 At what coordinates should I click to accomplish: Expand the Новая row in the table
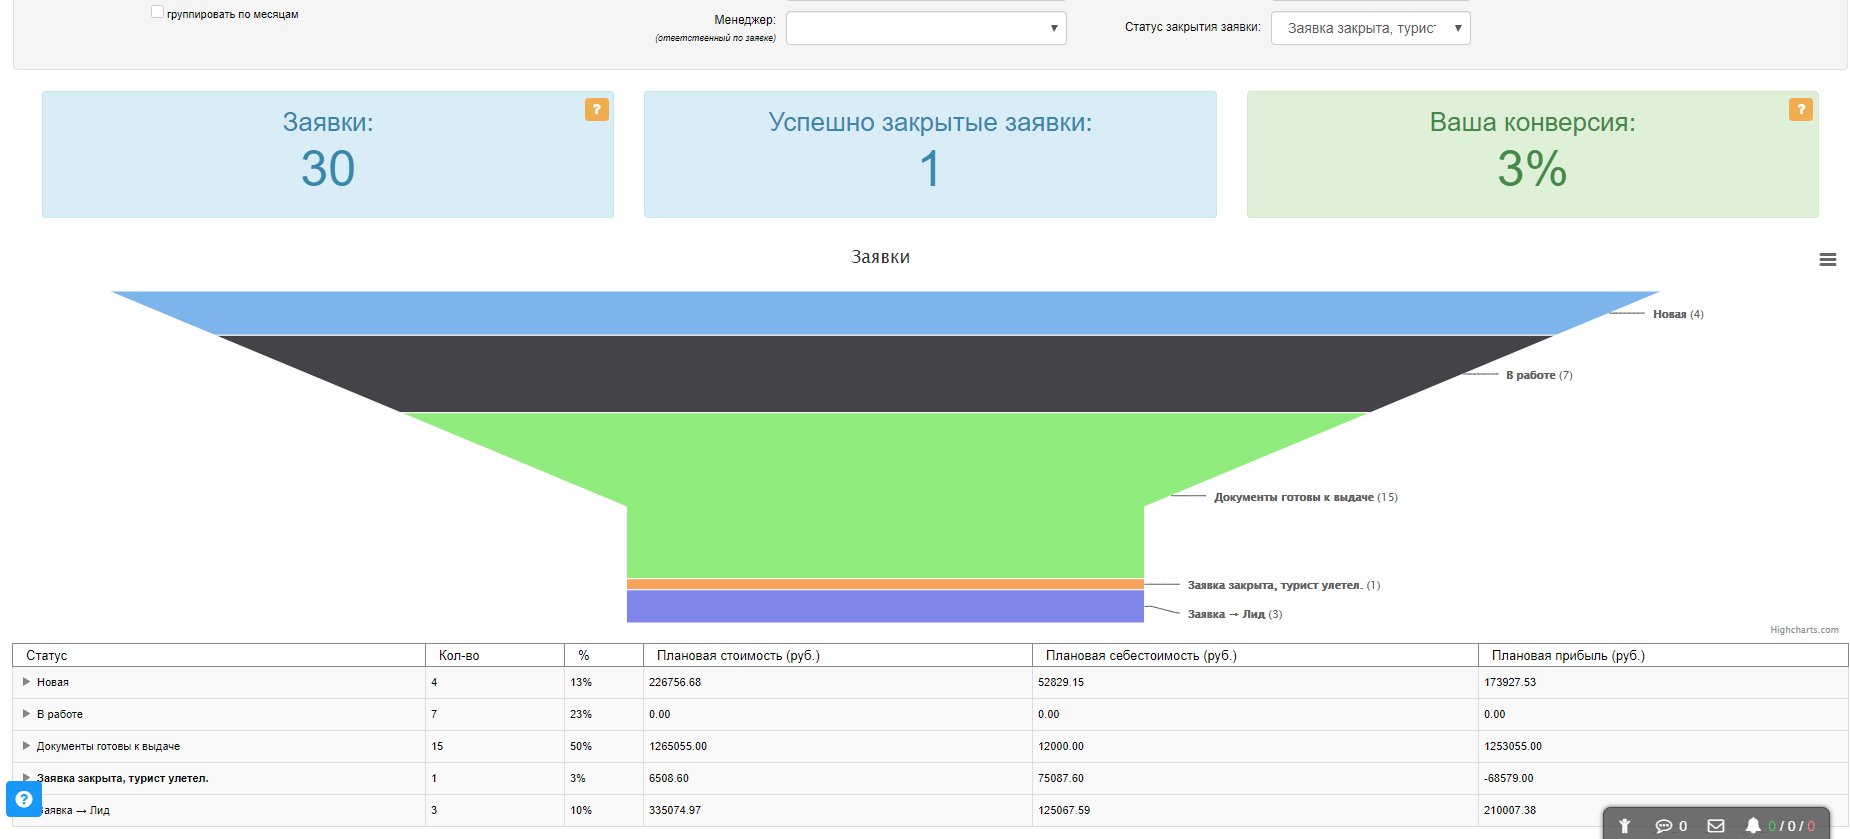(27, 682)
